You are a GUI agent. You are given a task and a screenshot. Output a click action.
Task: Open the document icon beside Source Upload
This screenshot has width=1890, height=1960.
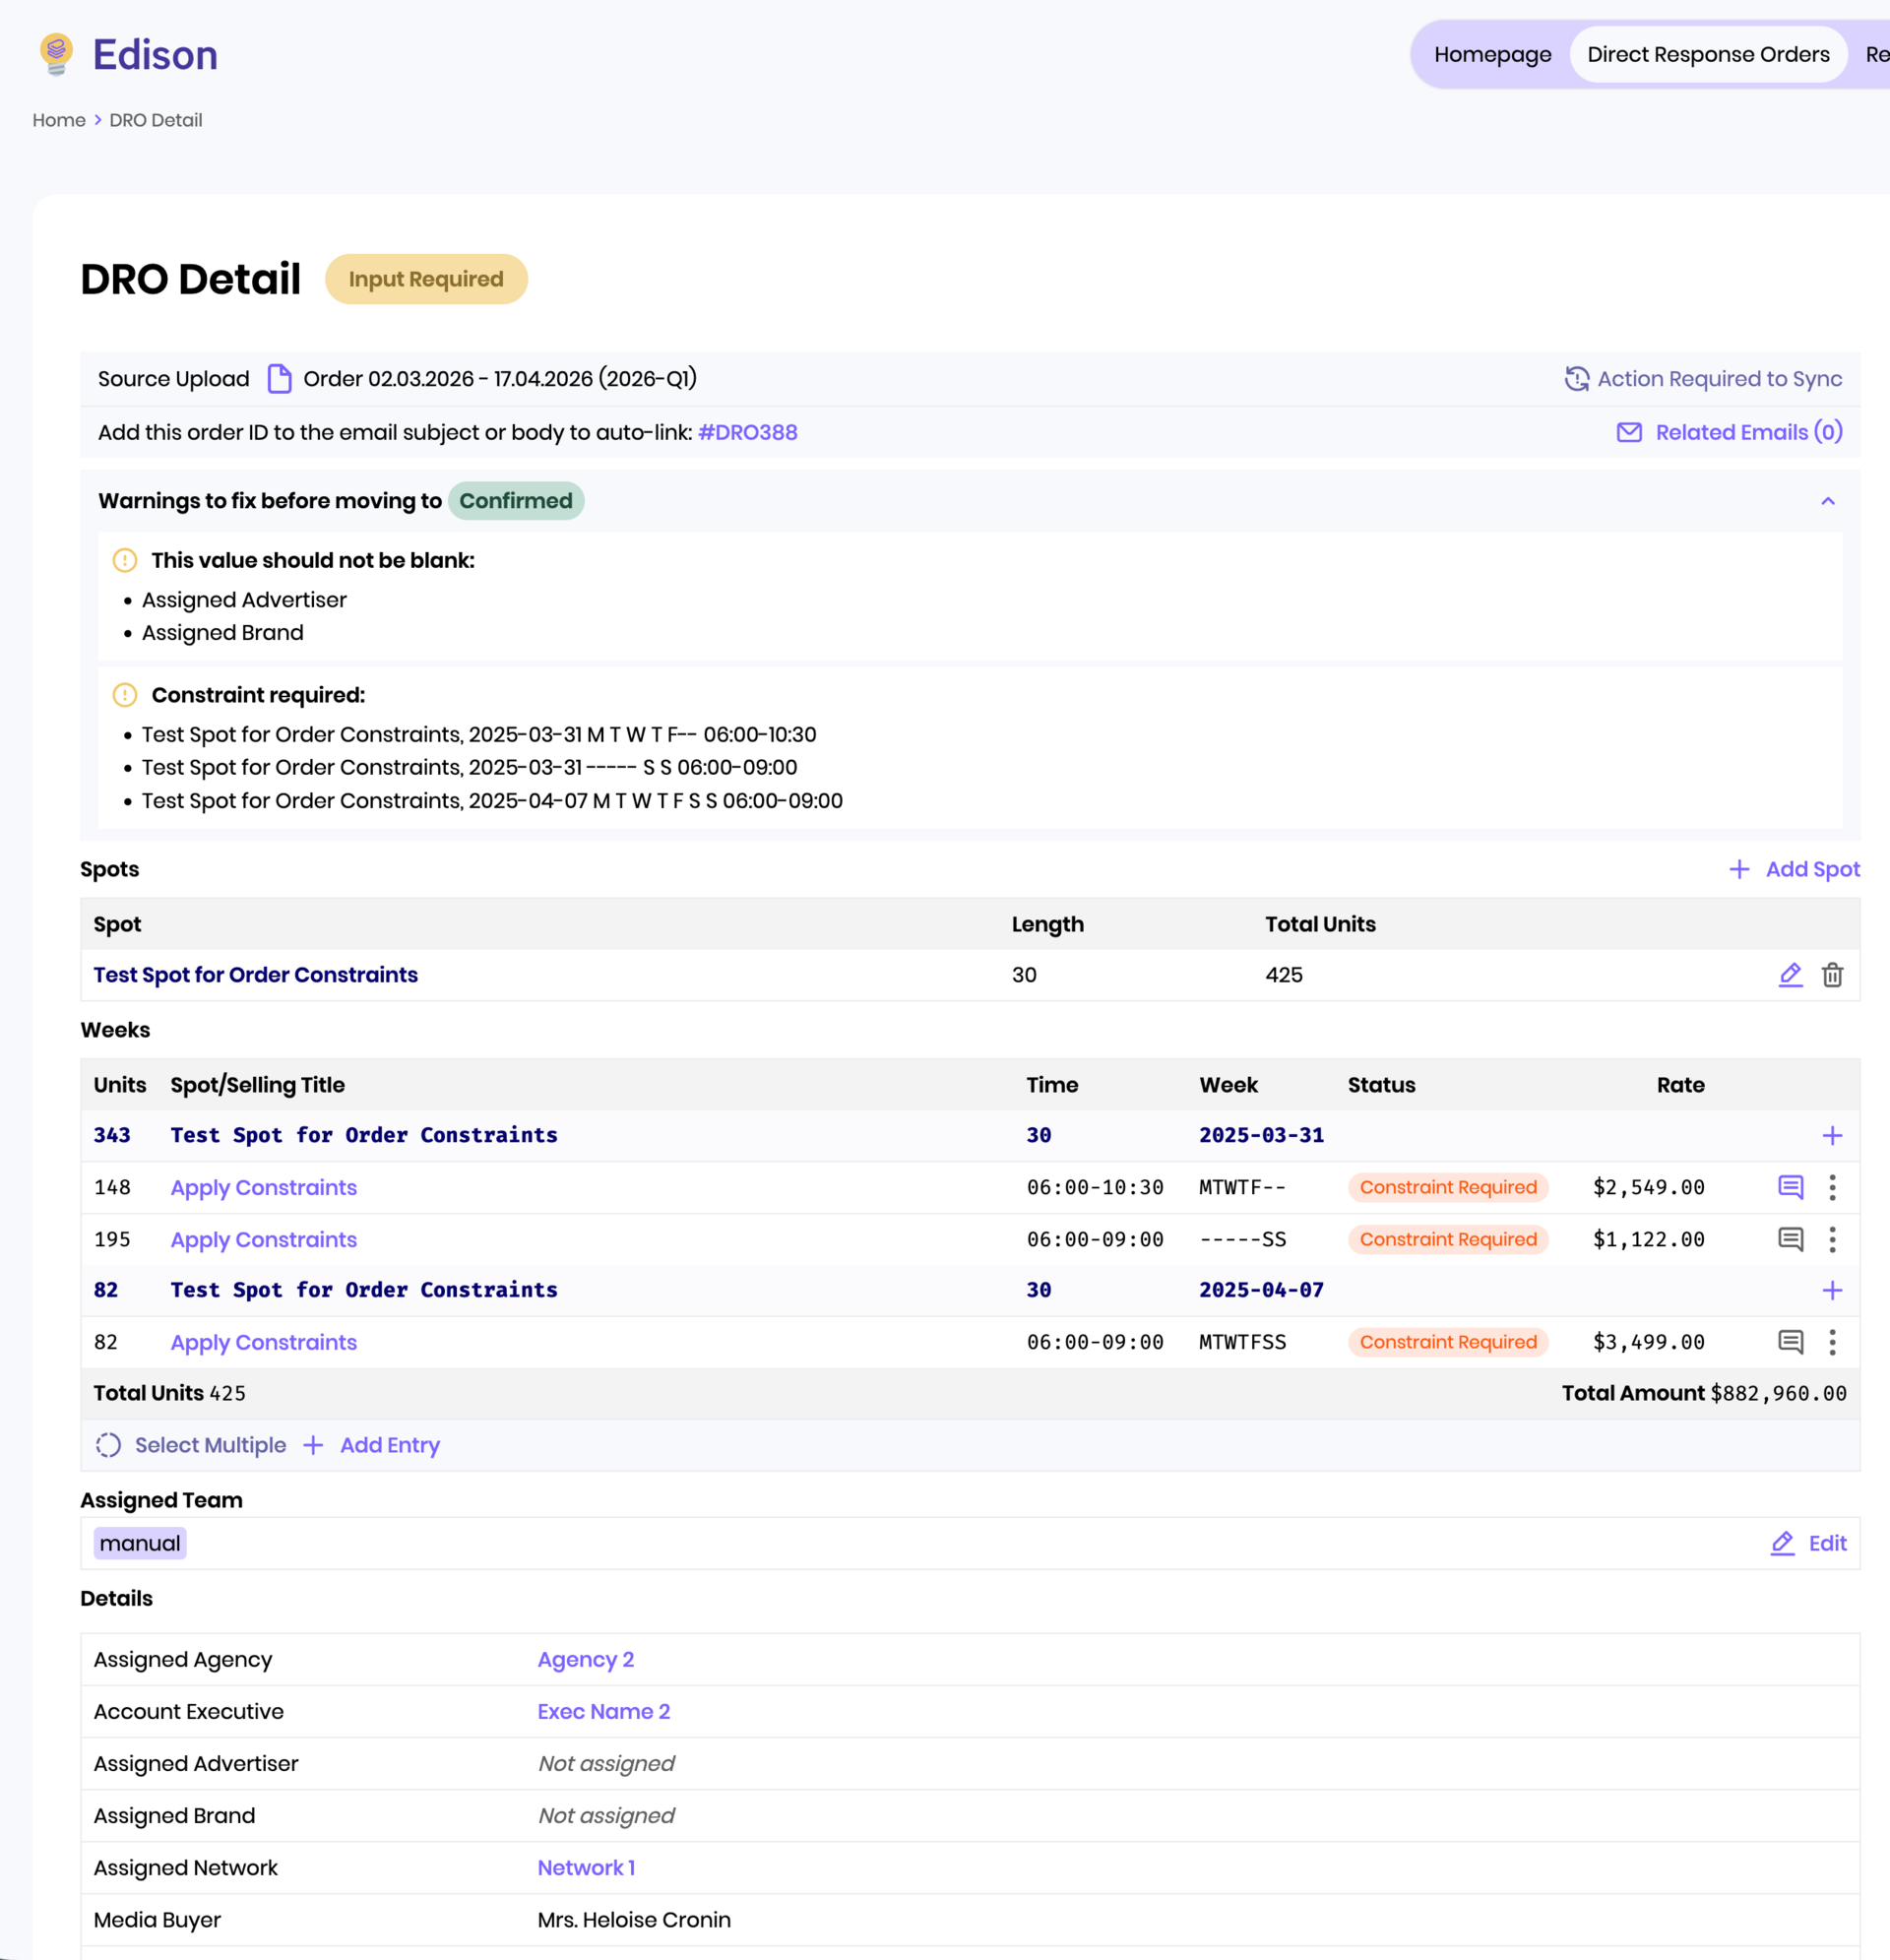click(280, 378)
